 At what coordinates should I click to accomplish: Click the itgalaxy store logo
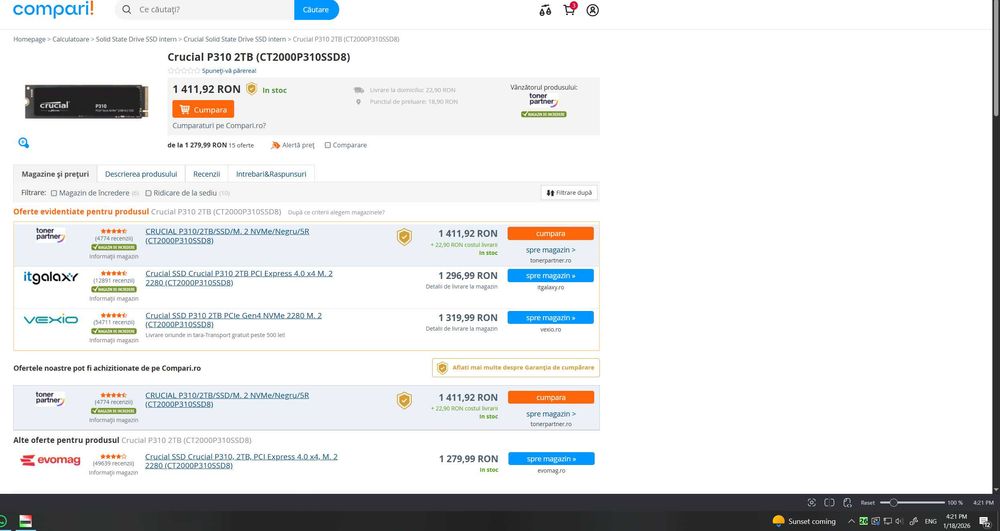(x=50, y=277)
